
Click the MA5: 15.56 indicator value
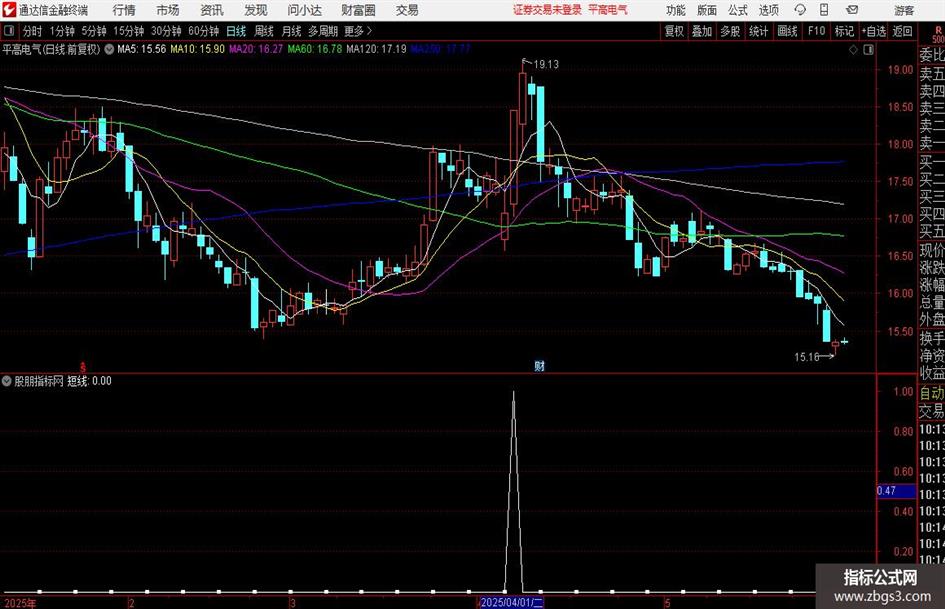pyautogui.click(x=142, y=49)
